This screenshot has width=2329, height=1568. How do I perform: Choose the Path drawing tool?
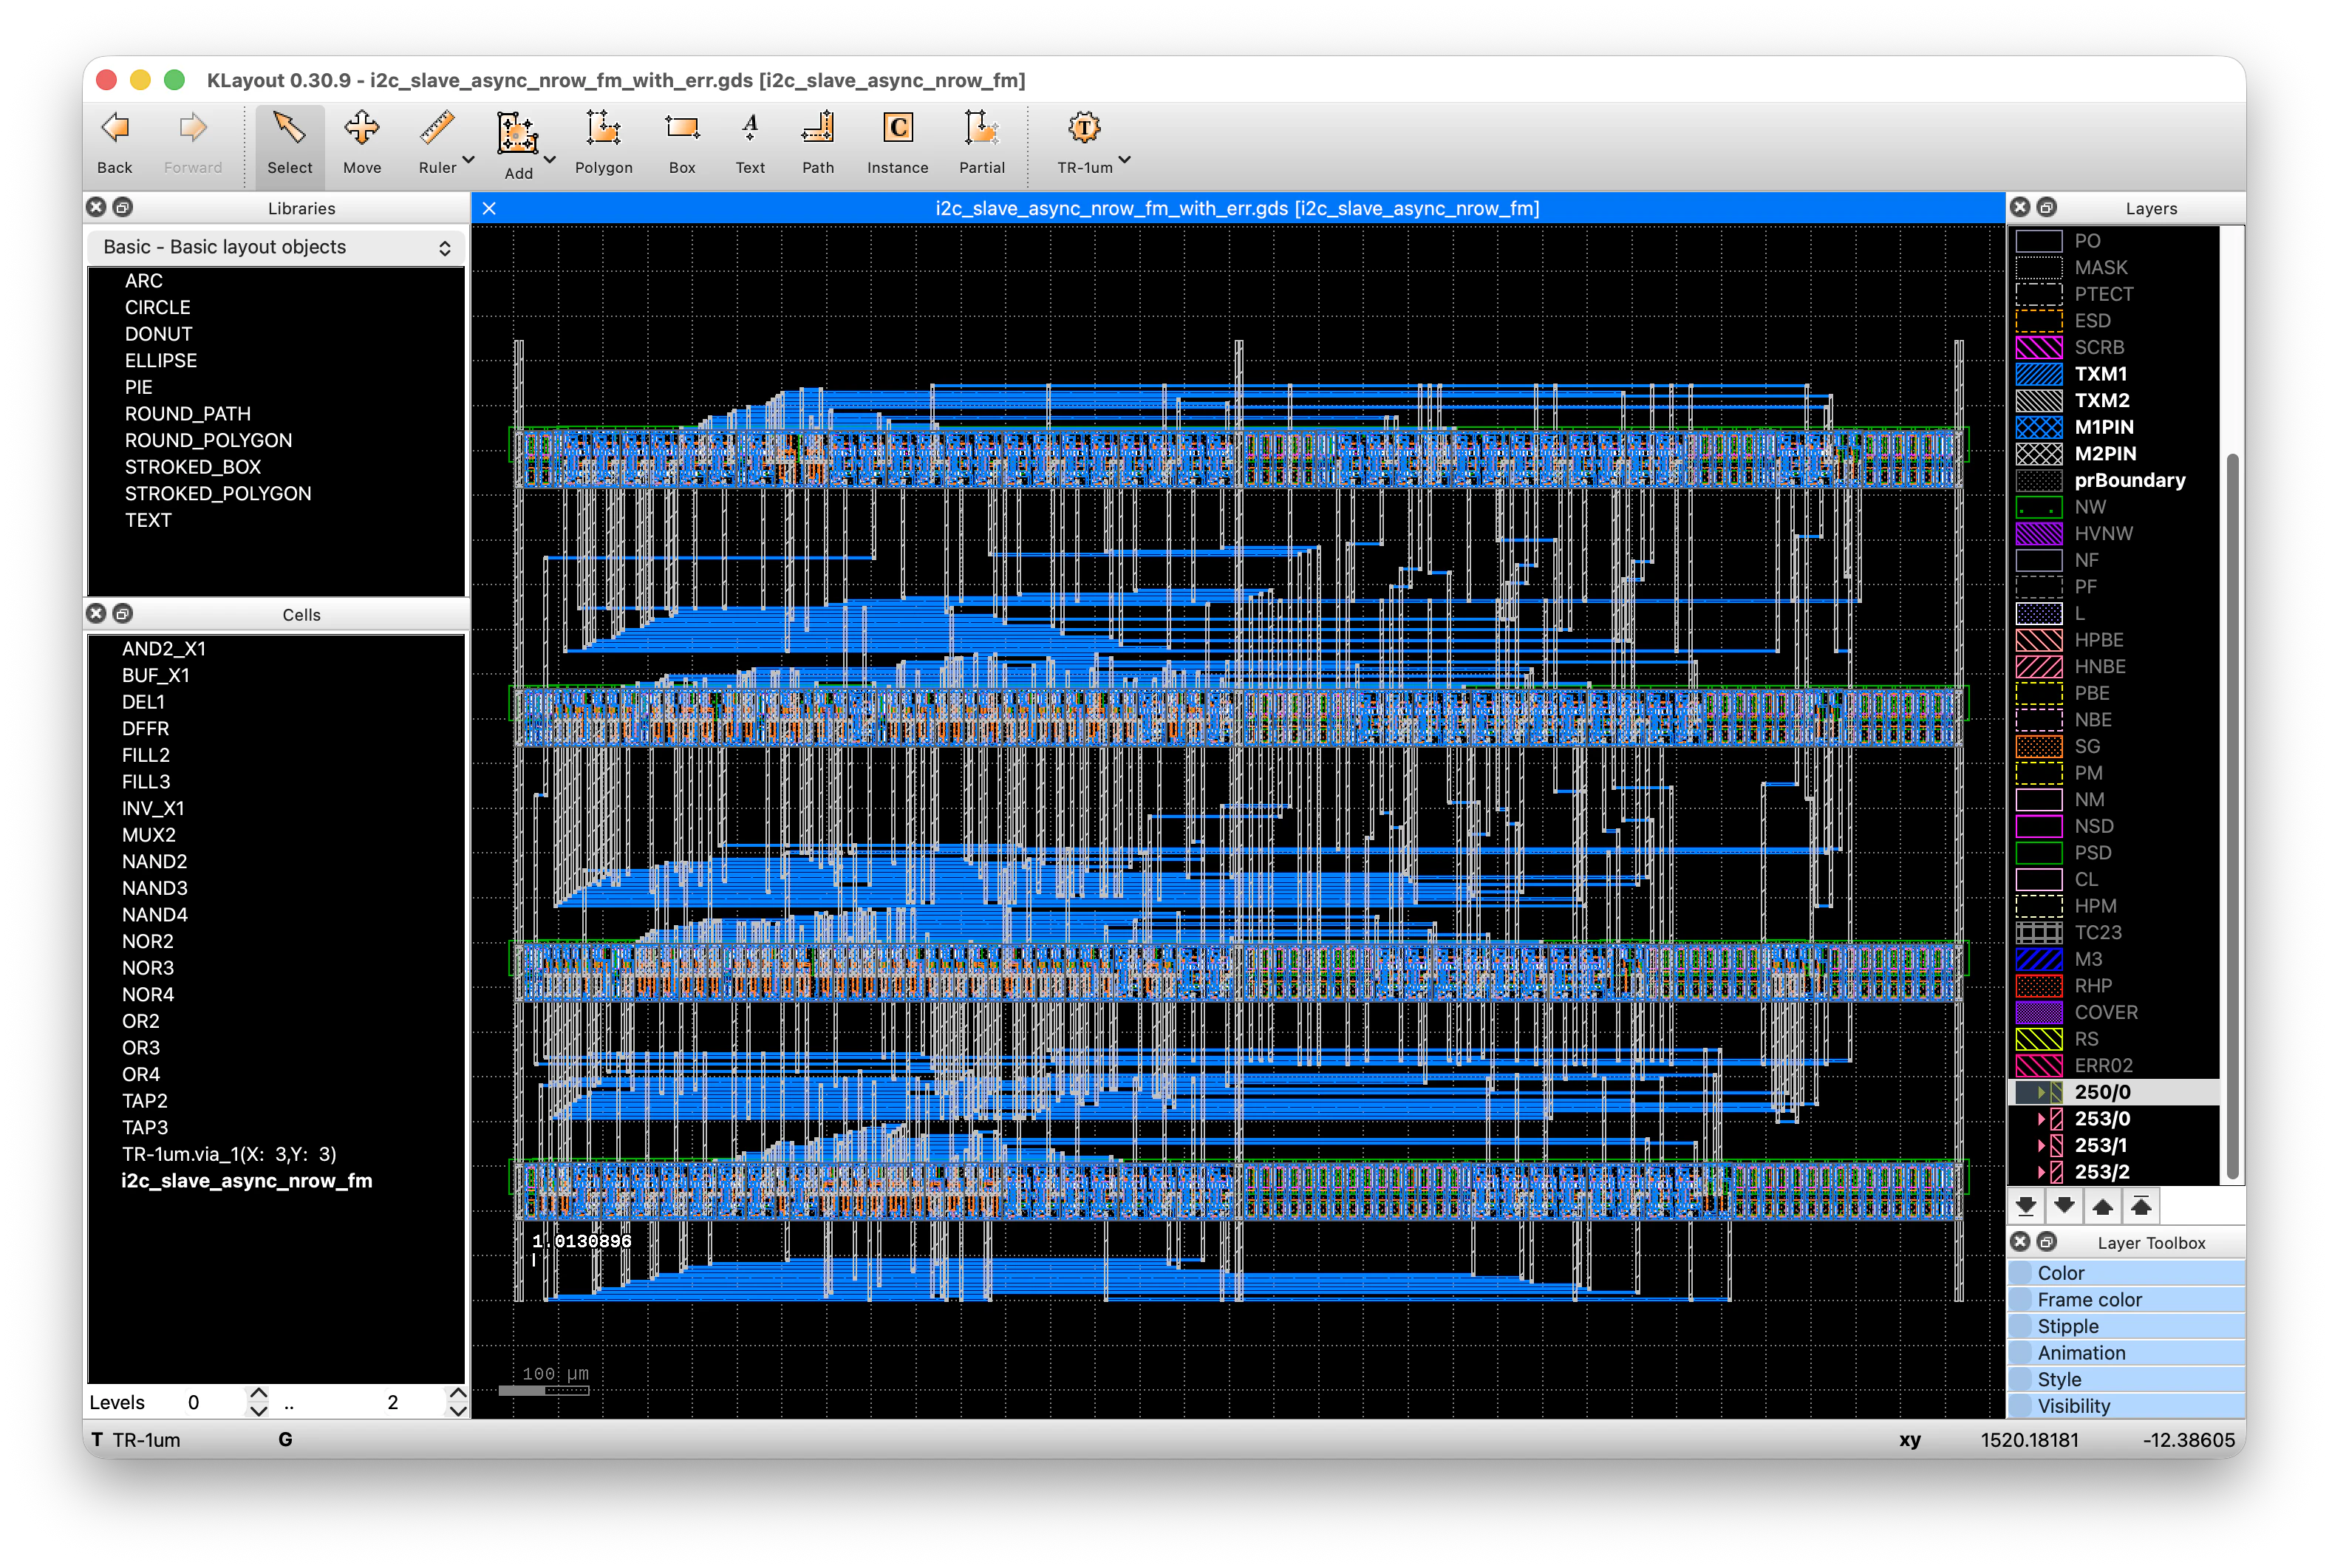pyautogui.click(x=818, y=143)
